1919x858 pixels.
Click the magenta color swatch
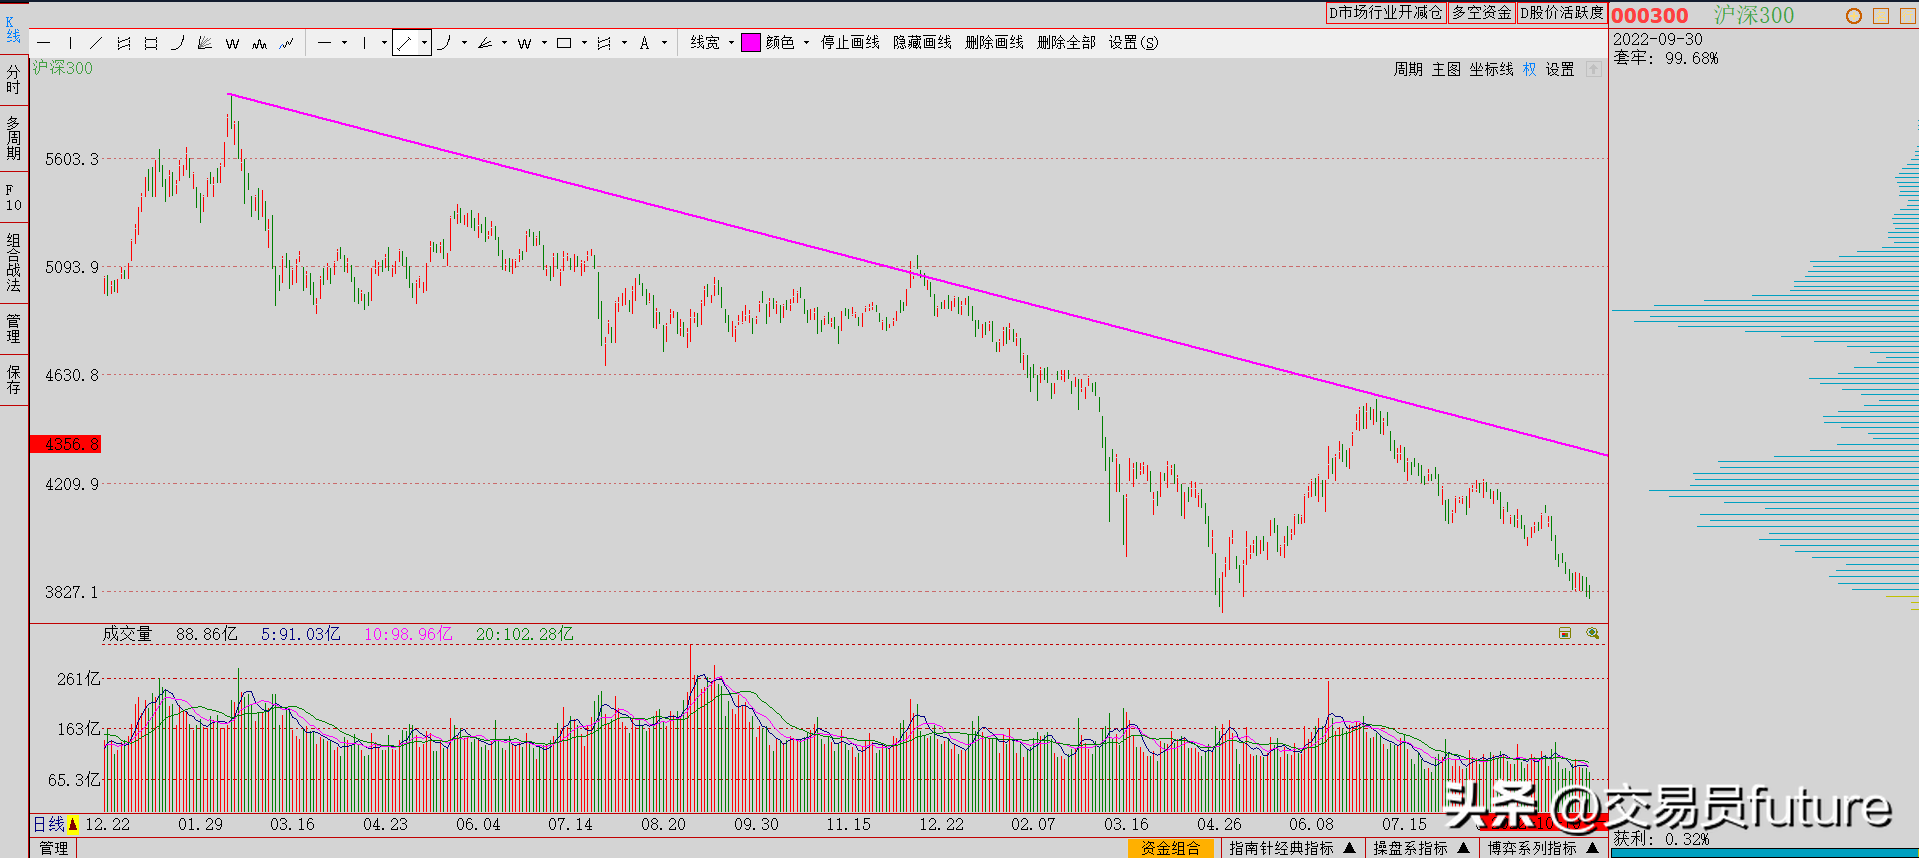coord(750,43)
